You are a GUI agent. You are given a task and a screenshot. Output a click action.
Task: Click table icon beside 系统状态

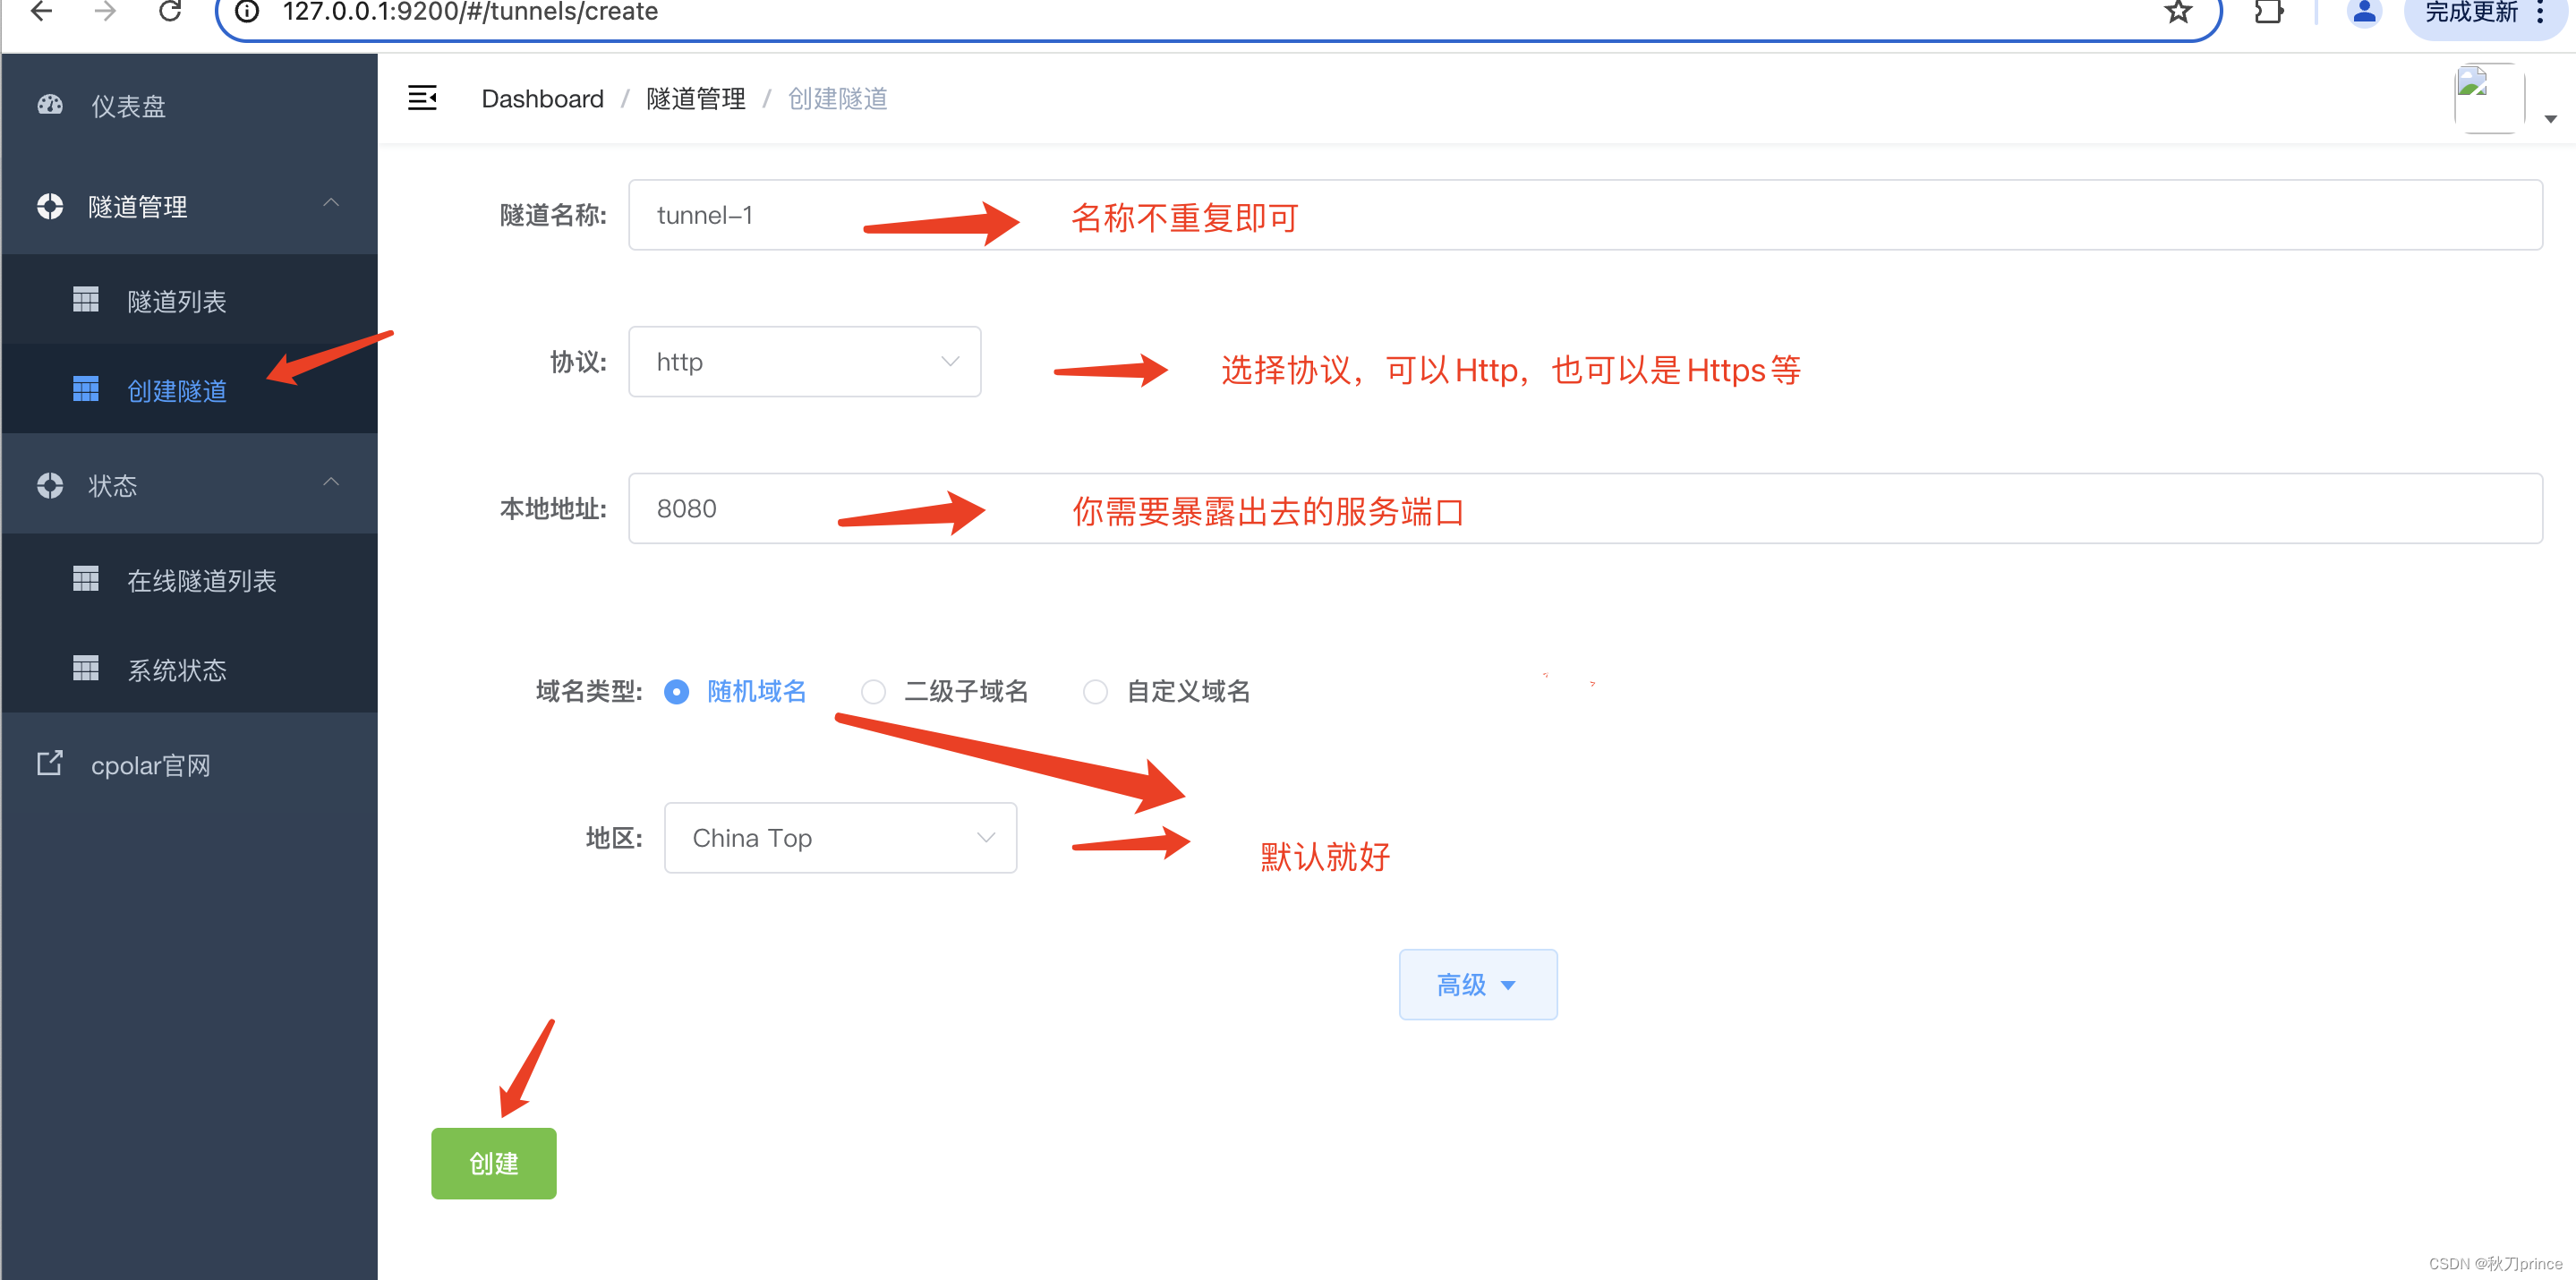(x=86, y=669)
